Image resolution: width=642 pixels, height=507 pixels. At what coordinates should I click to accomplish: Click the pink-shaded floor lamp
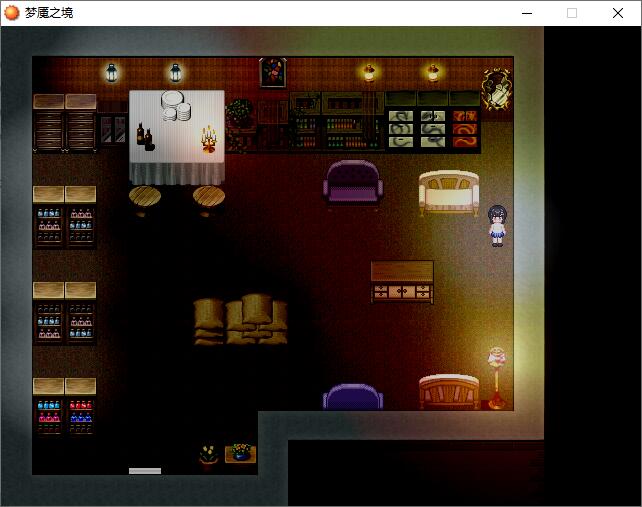tap(497, 377)
